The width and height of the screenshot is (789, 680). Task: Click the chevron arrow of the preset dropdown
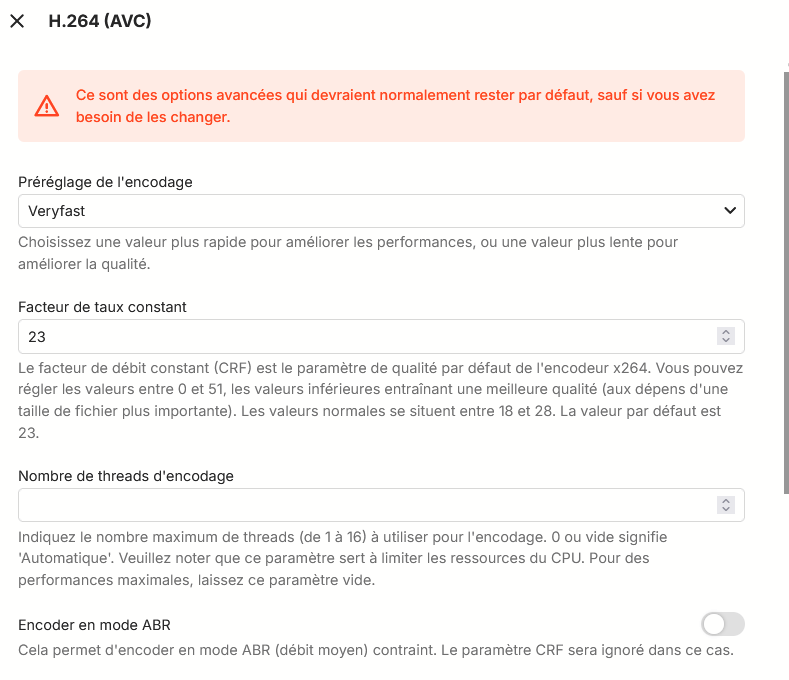click(729, 211)
